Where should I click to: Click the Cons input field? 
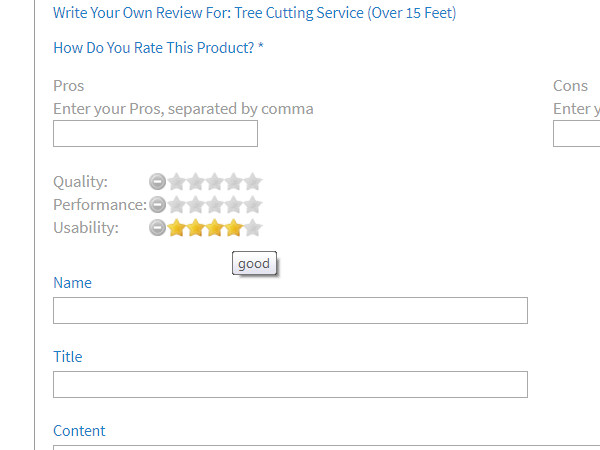point(577,134)
